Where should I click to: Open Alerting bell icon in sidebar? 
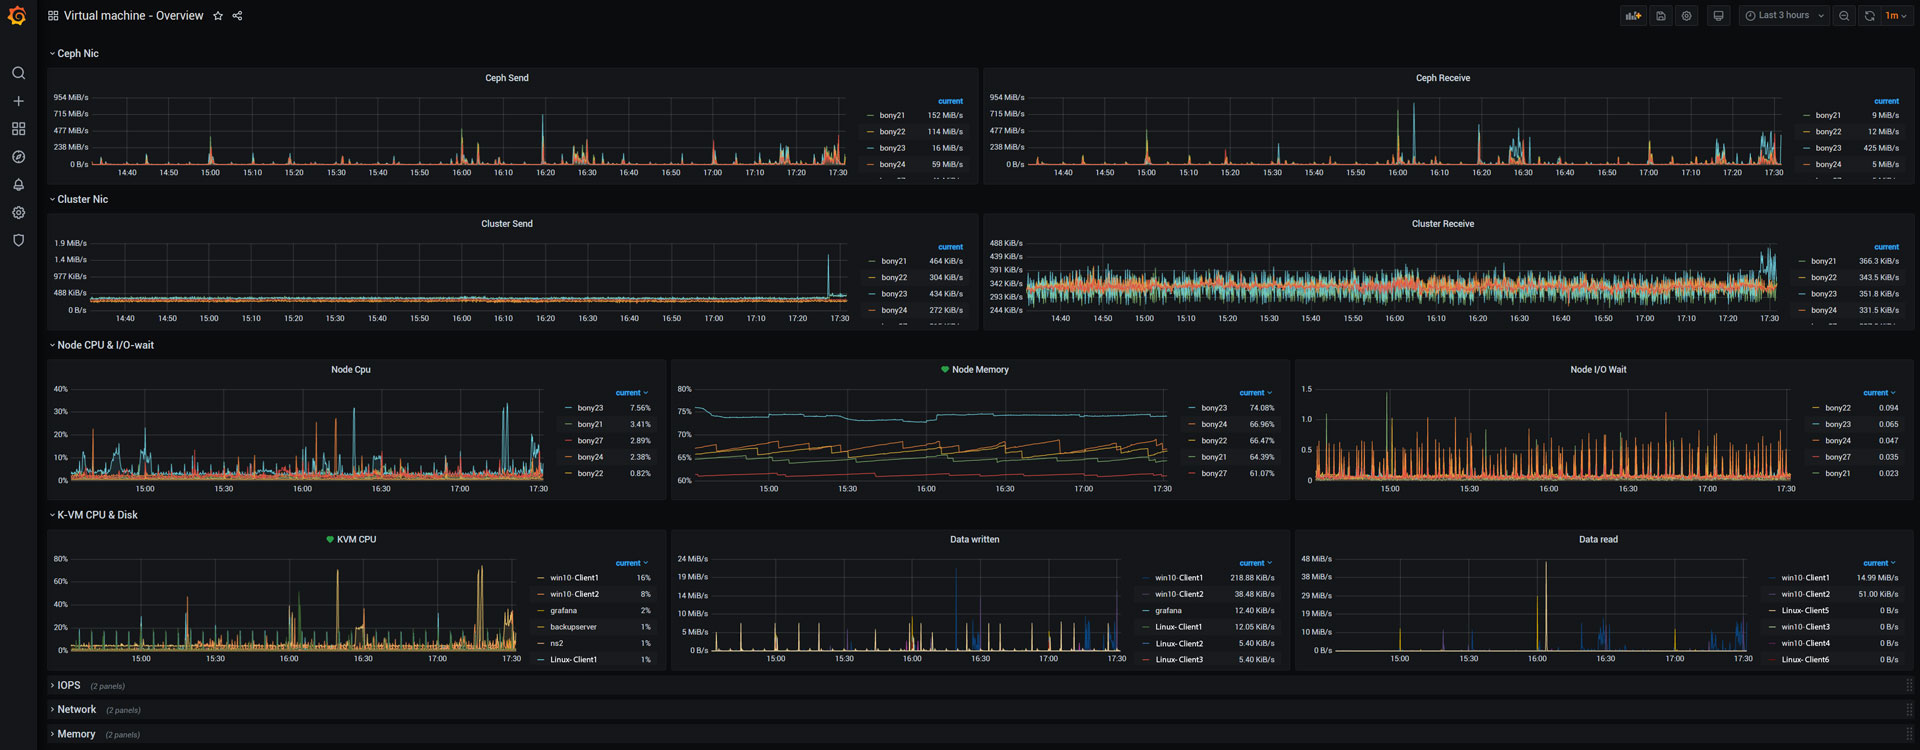point(18,185)
